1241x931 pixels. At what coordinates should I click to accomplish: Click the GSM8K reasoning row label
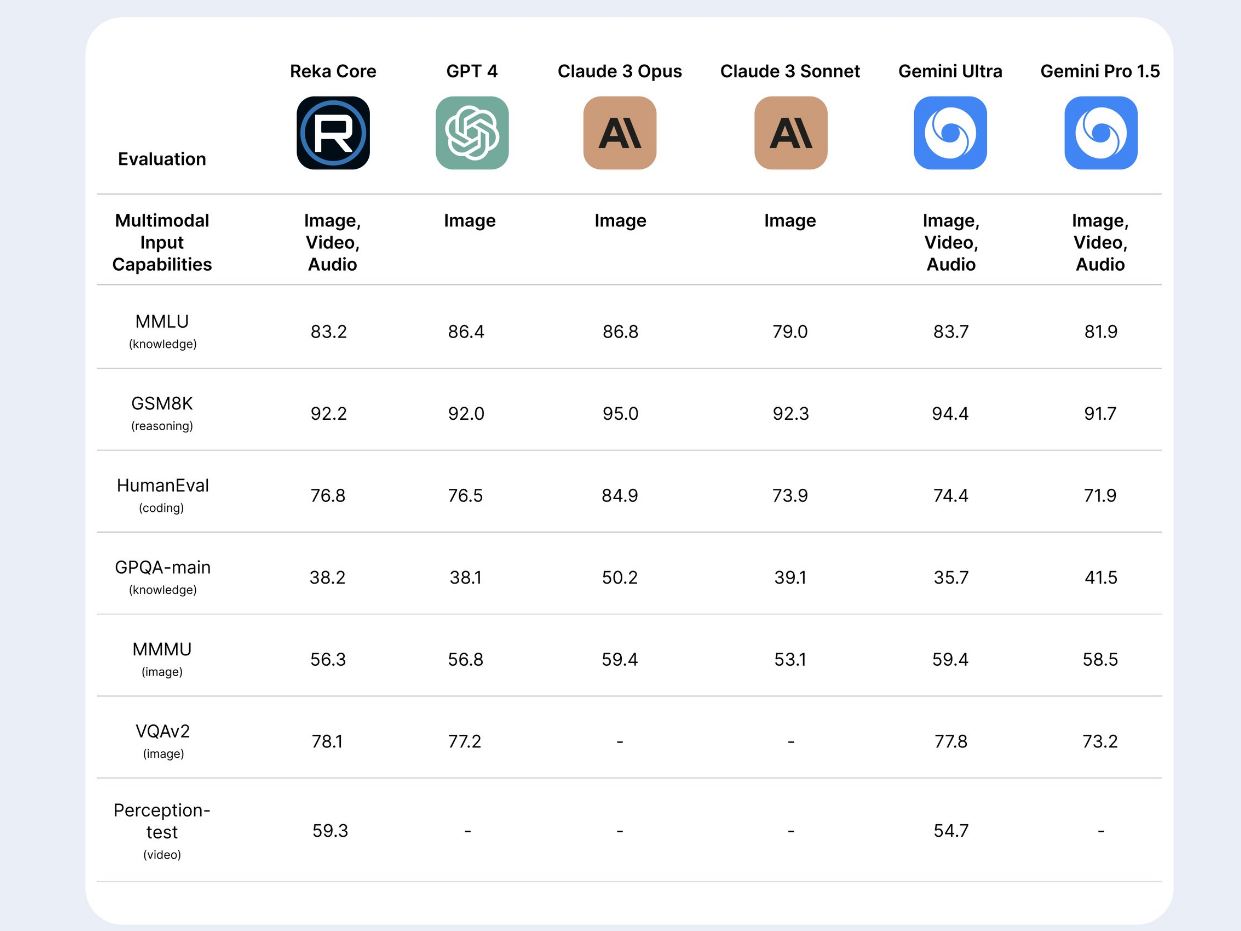162,412
